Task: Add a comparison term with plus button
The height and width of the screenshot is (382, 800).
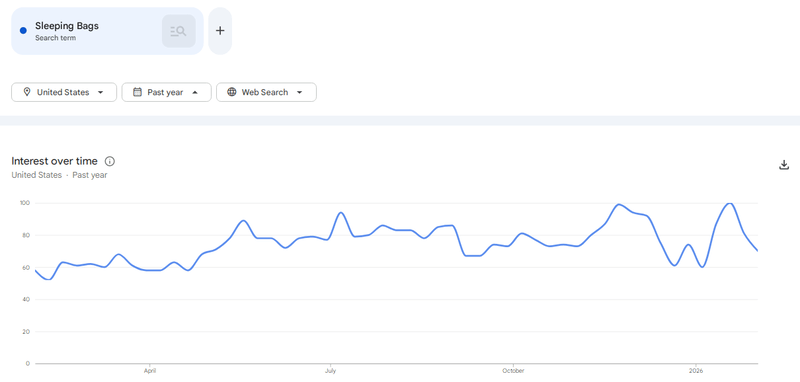Action: 220,31
